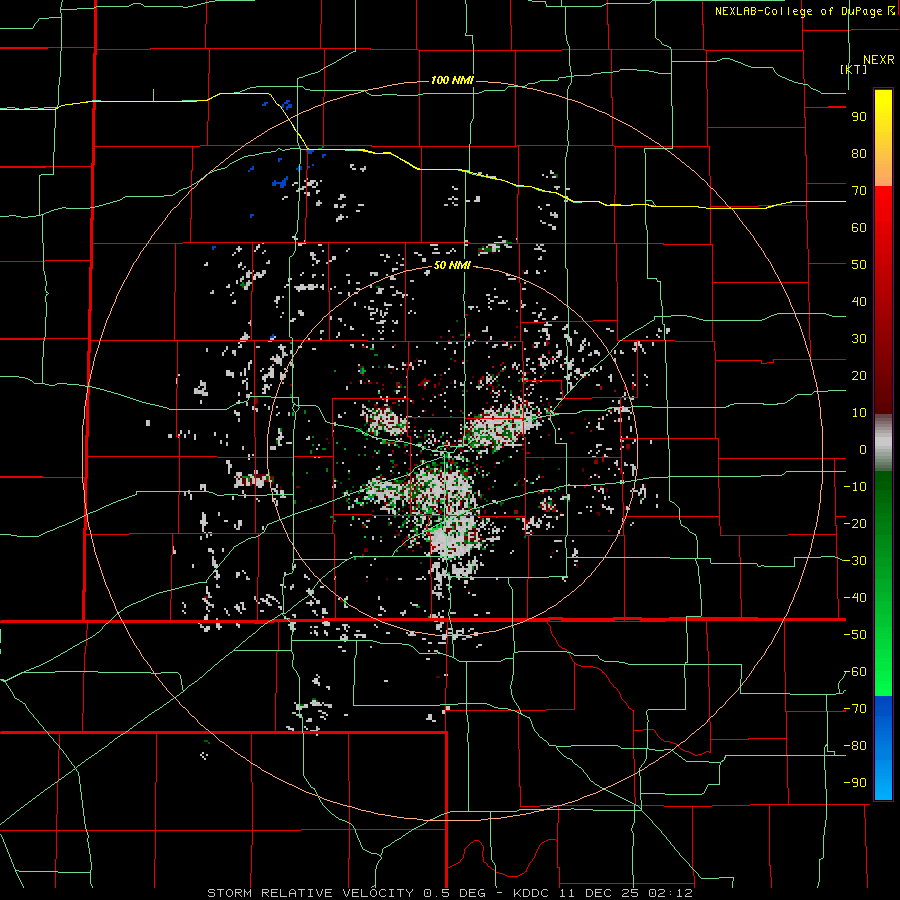Click the 10 value on the velocity scale

859,413
